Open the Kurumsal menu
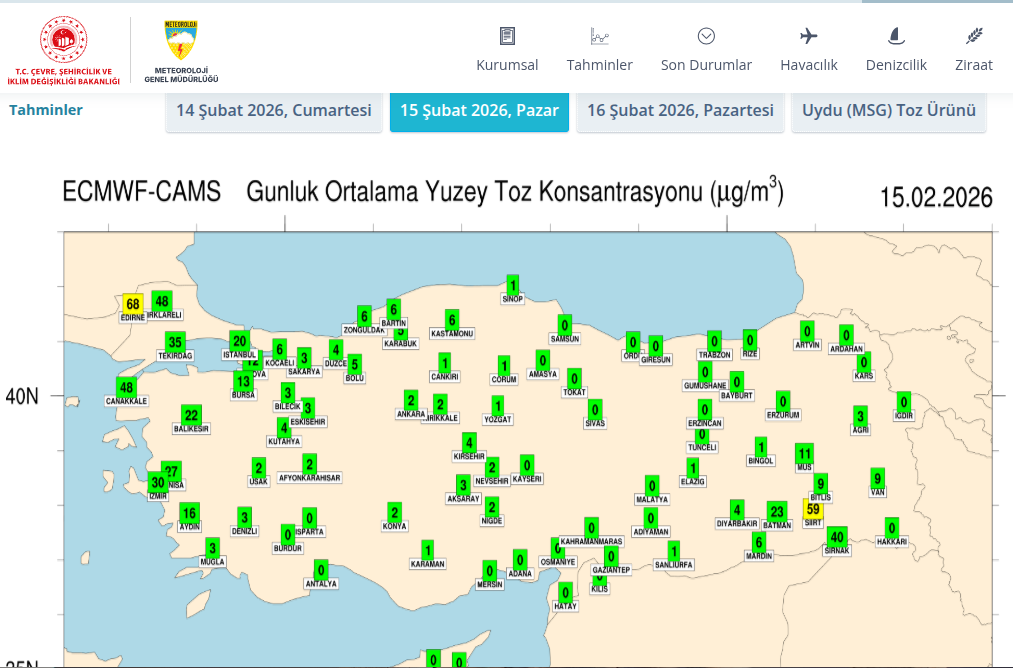 (x=507, y=65)
